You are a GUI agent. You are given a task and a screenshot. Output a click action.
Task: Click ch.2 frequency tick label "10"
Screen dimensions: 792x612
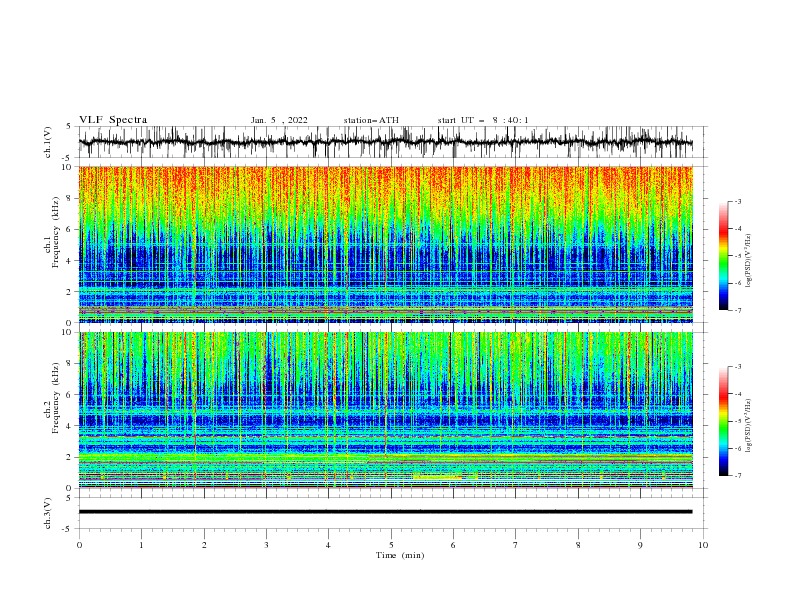[x=67, y=332]
